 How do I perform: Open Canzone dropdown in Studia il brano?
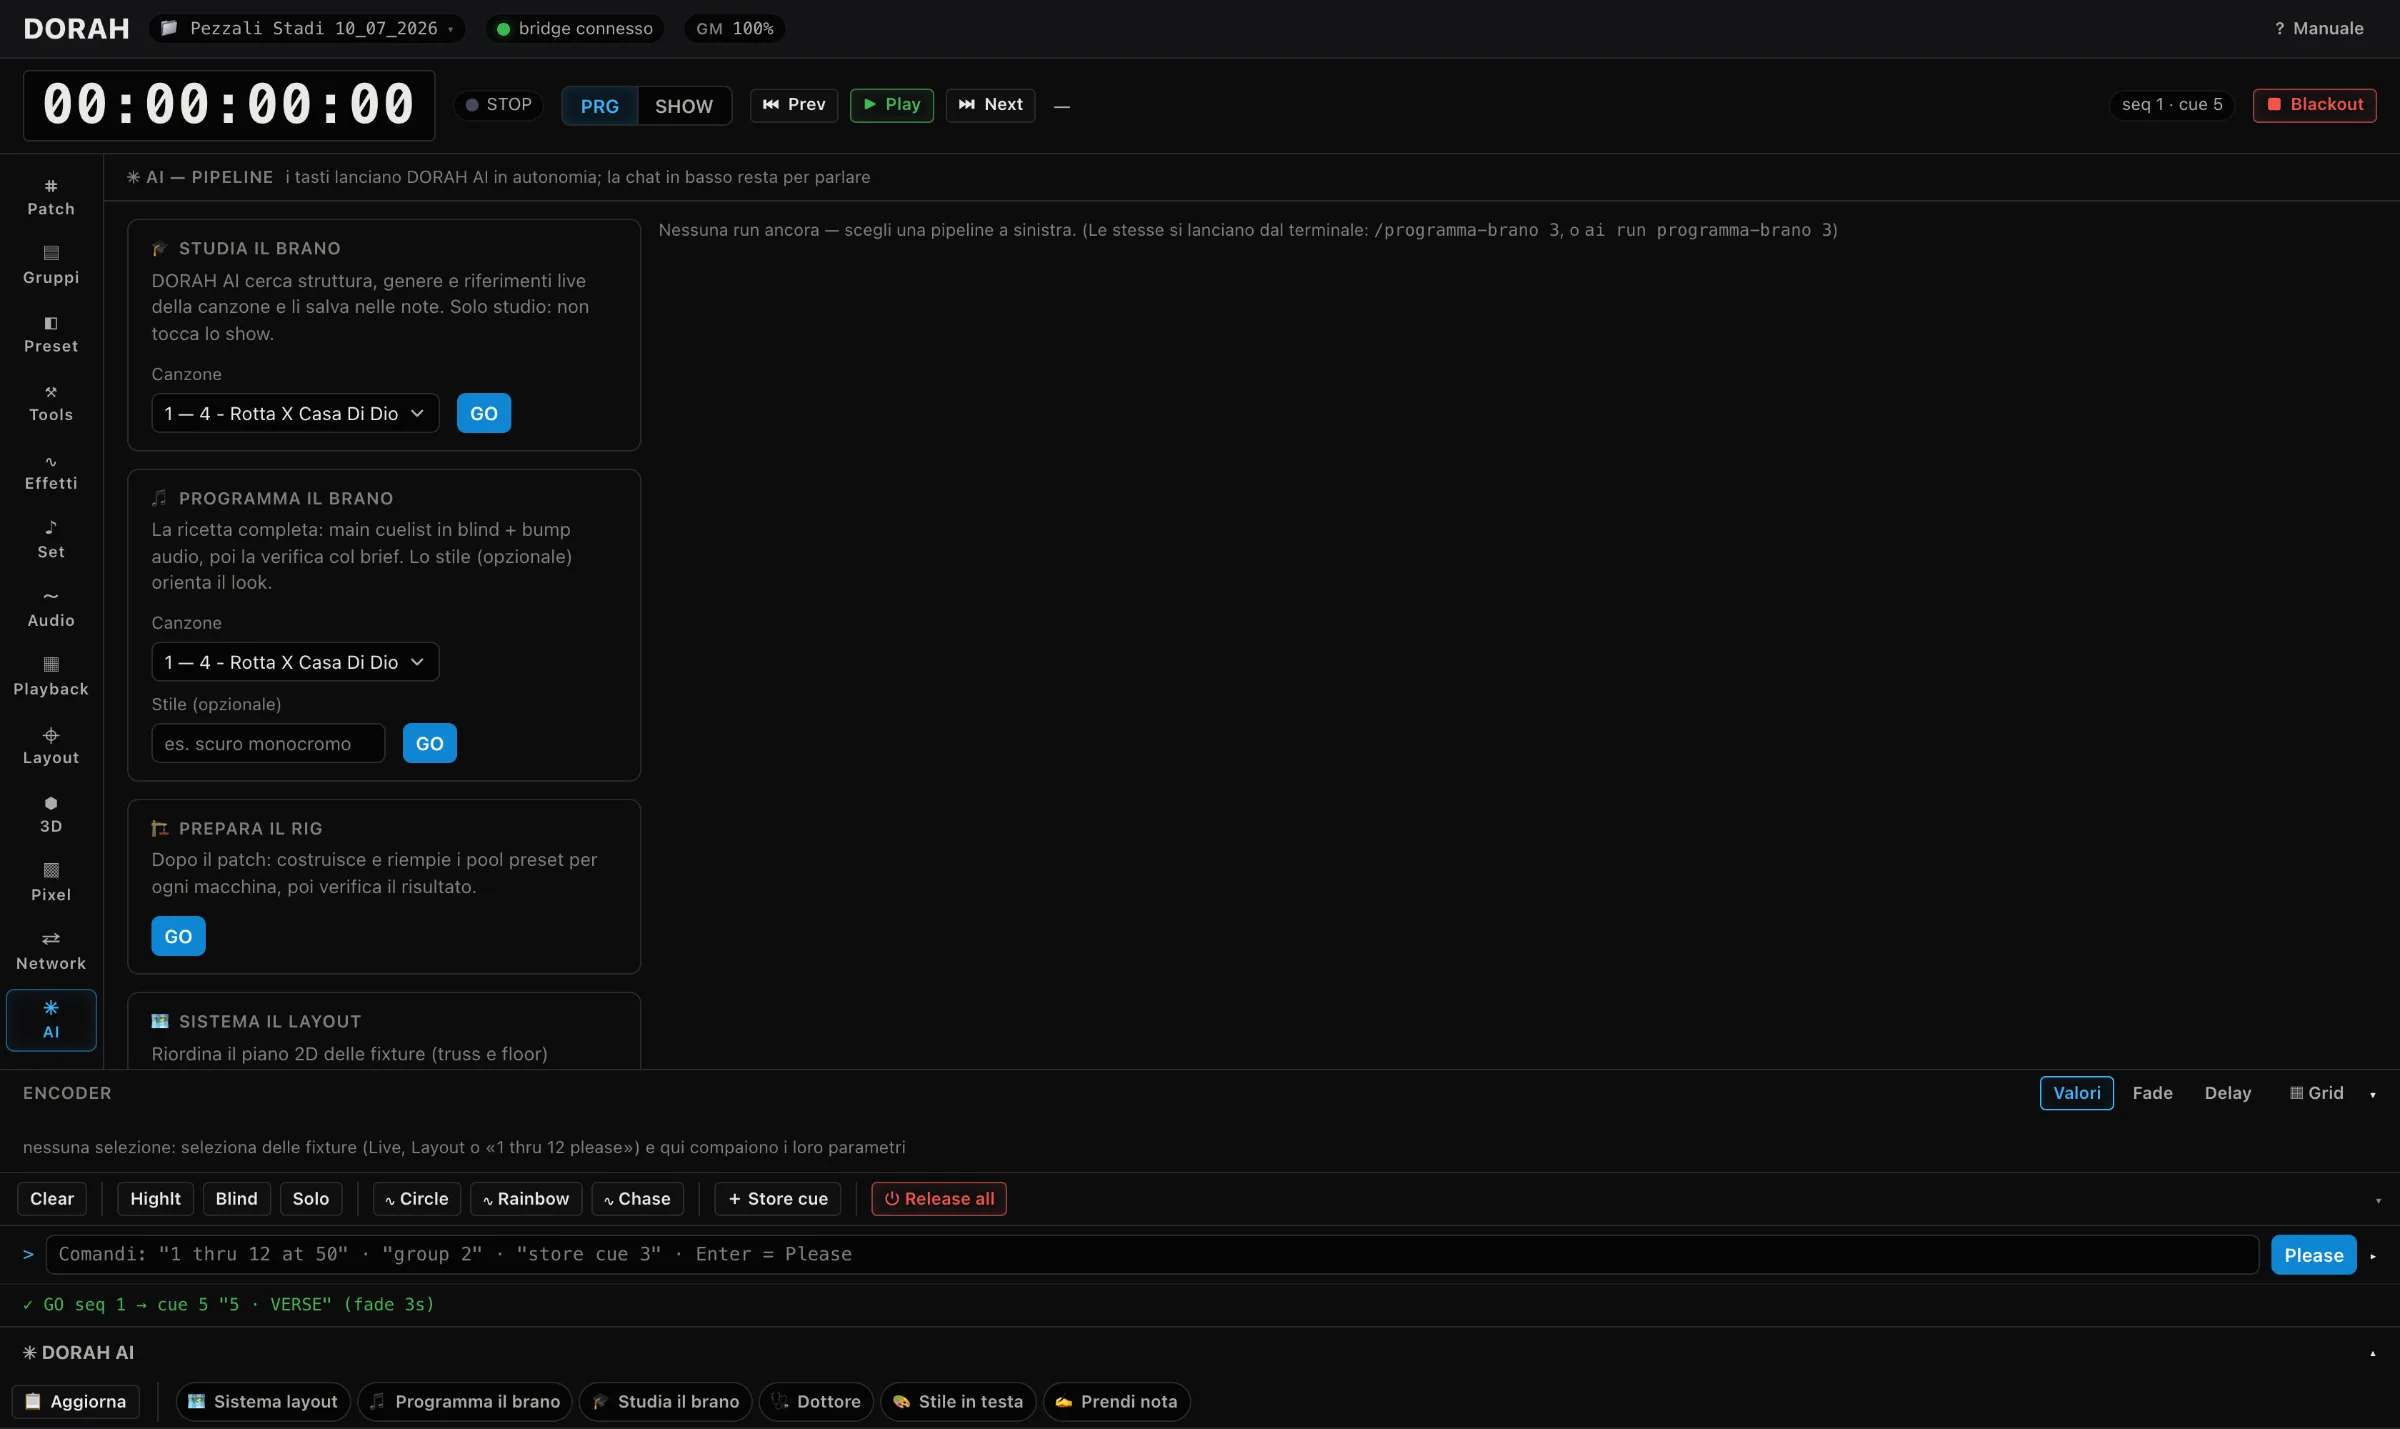click(295, 413)
